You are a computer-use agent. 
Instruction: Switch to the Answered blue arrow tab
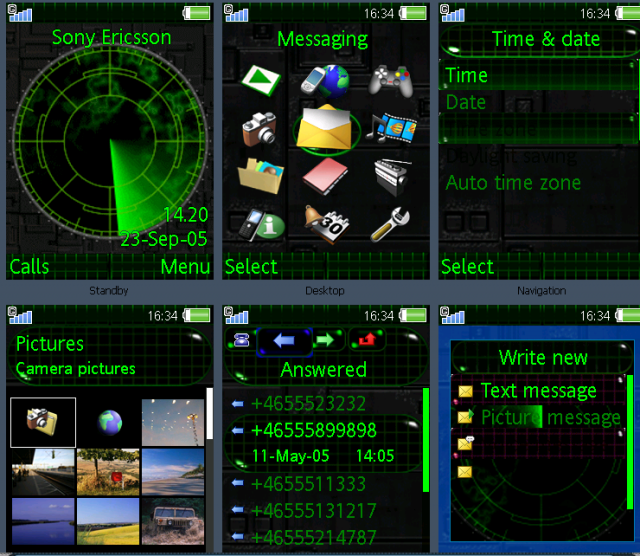coord(284,340)
